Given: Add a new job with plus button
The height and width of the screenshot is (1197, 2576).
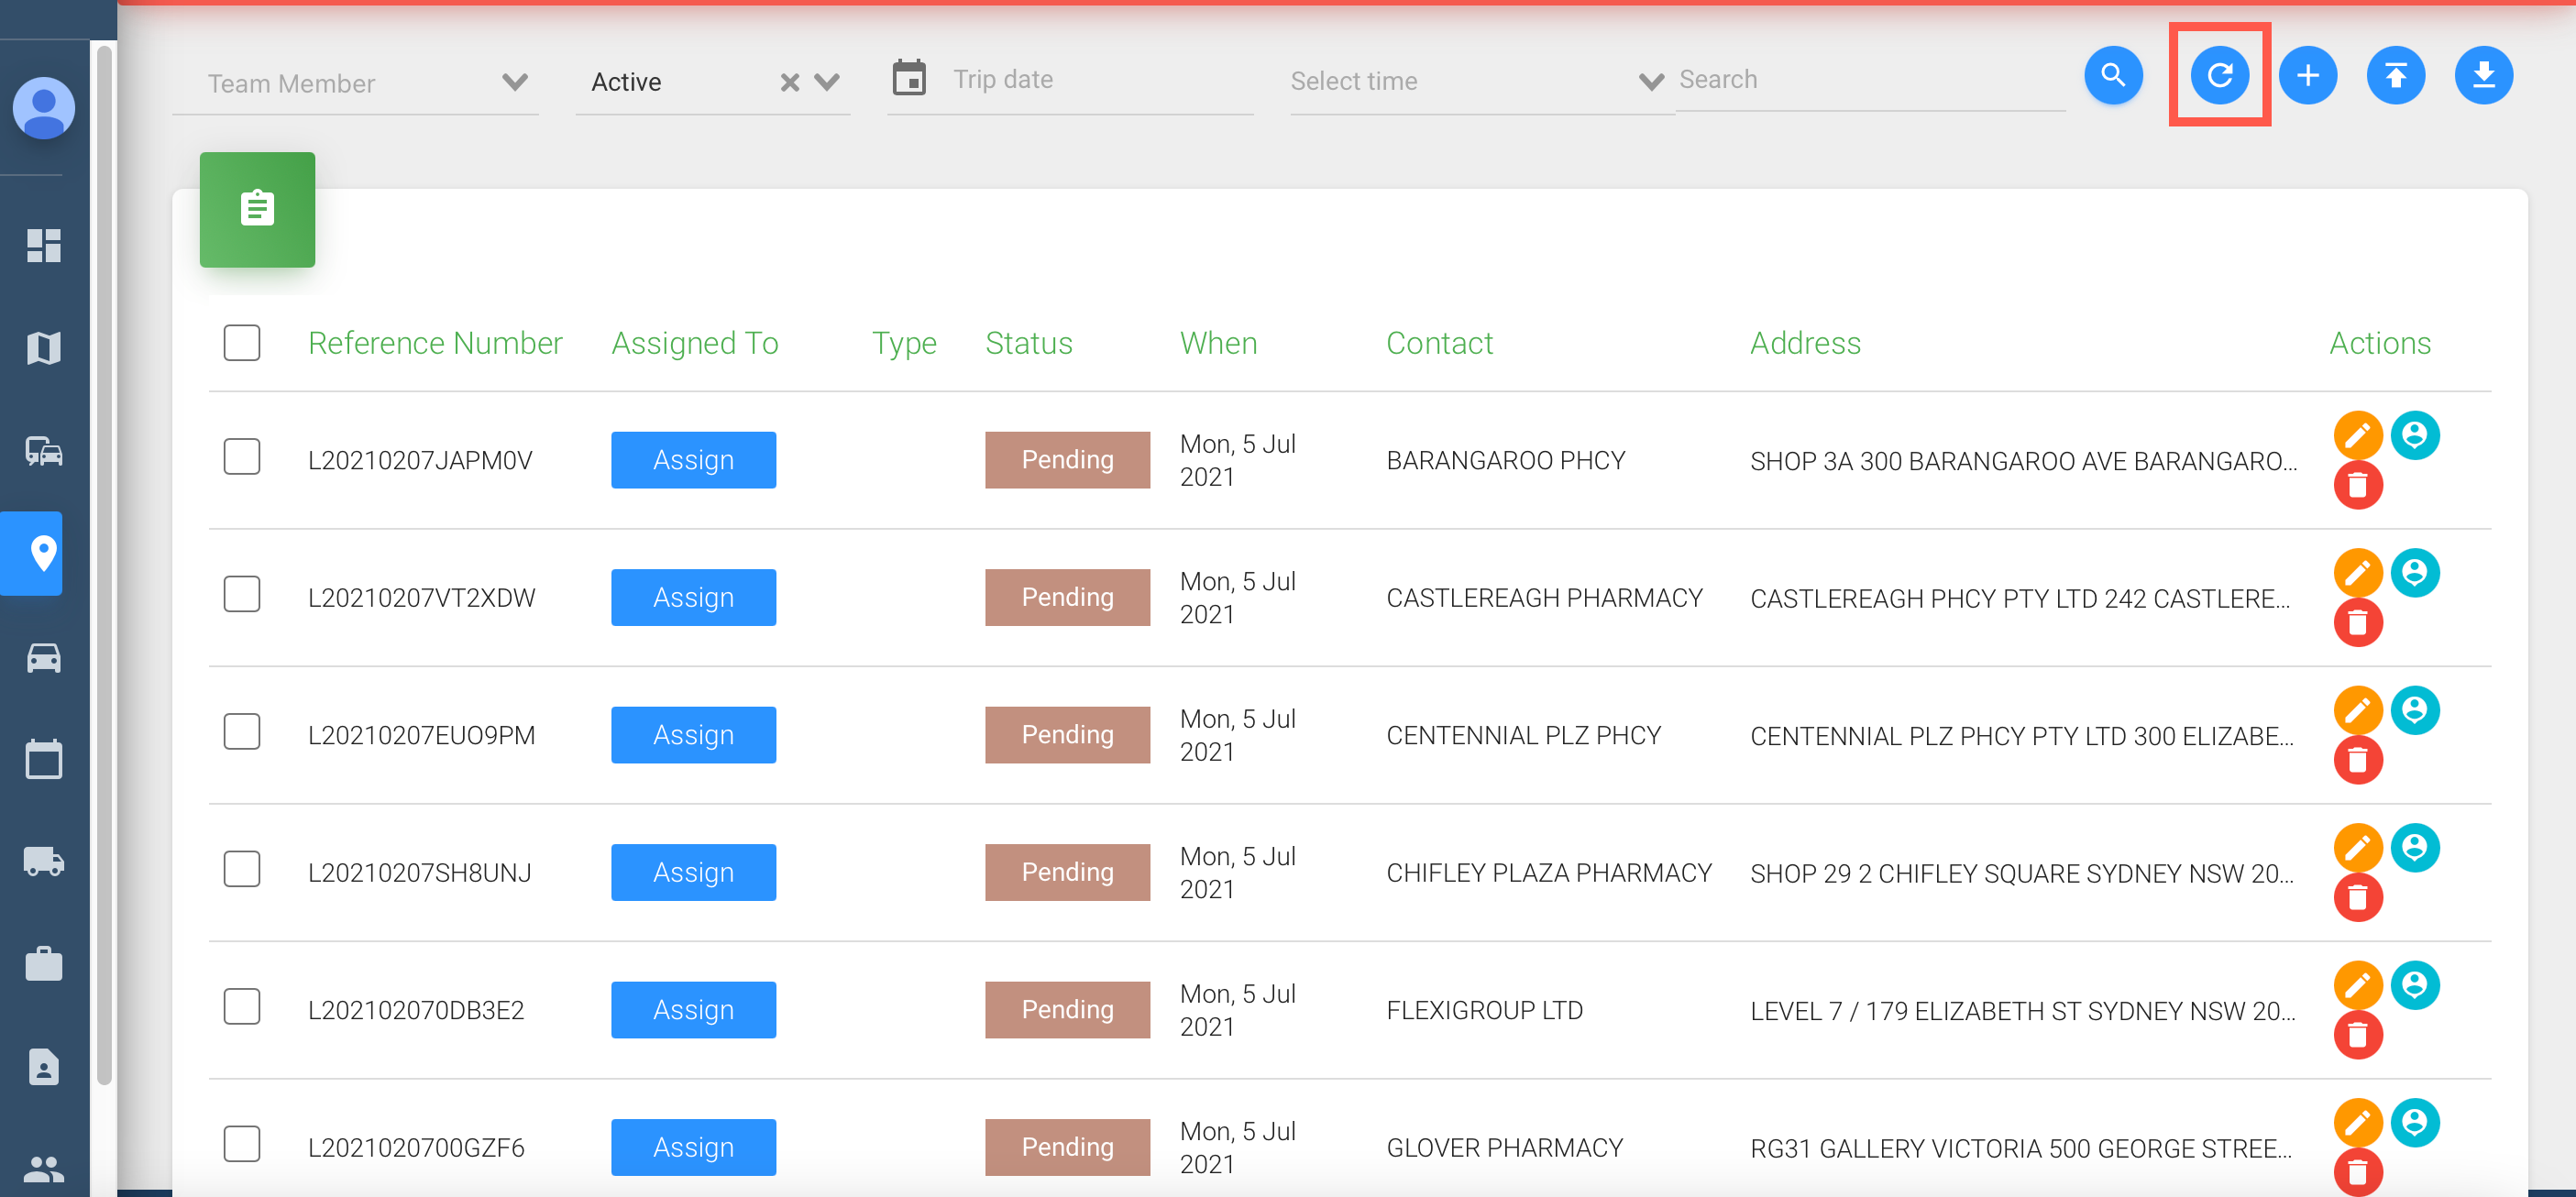Looking at the screenshot, I should pos(2307,75).
